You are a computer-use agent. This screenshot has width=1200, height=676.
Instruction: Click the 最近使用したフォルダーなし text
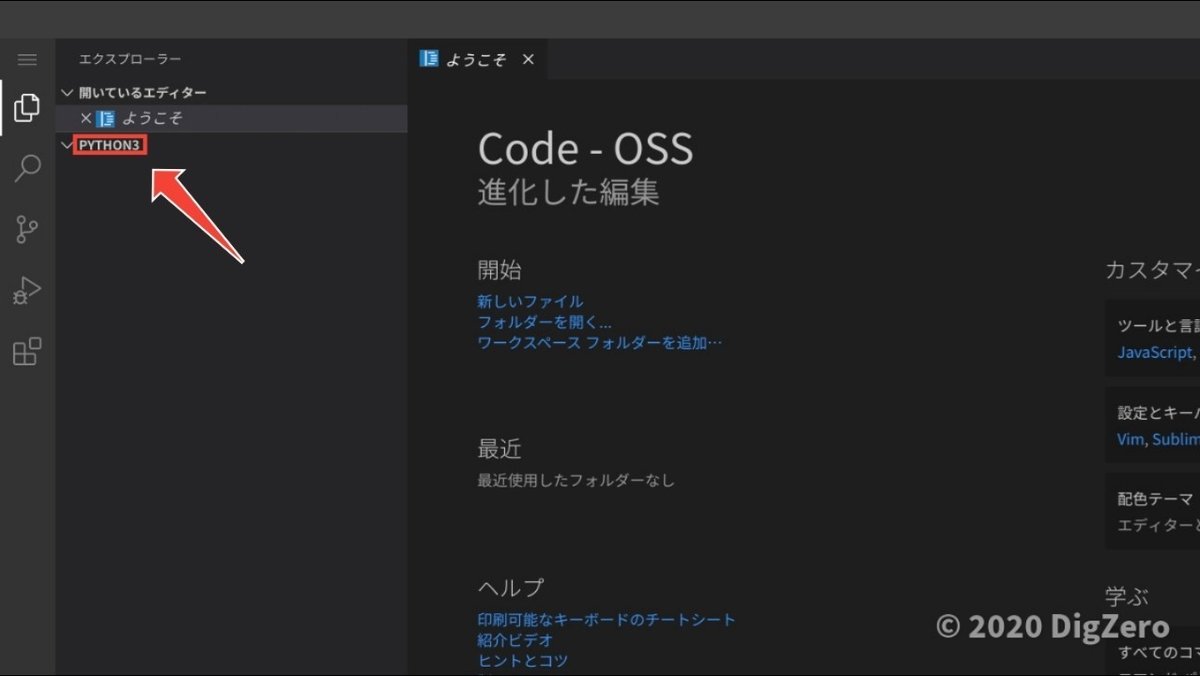[x=576, y=480]
